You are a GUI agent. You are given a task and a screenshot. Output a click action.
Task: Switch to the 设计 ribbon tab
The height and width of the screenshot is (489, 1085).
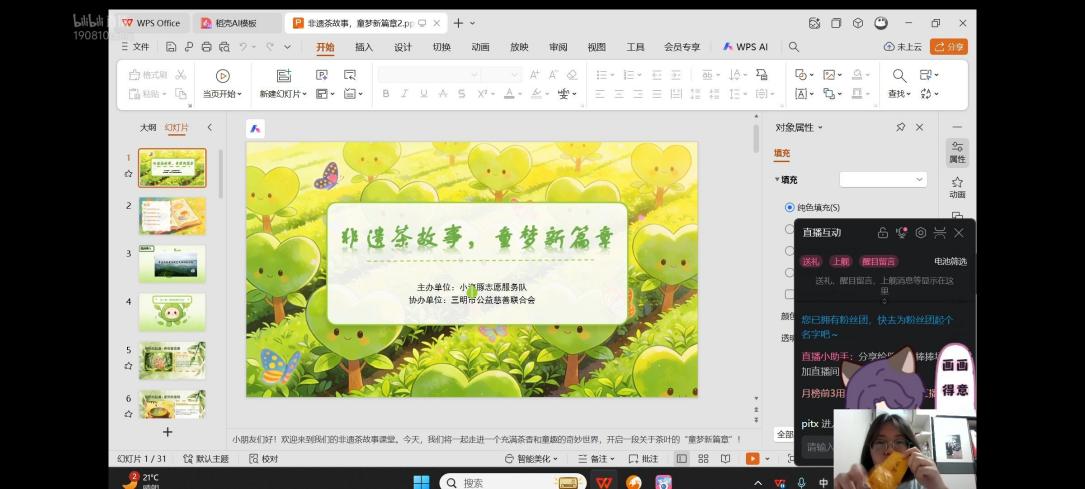(x=403, y=47)
